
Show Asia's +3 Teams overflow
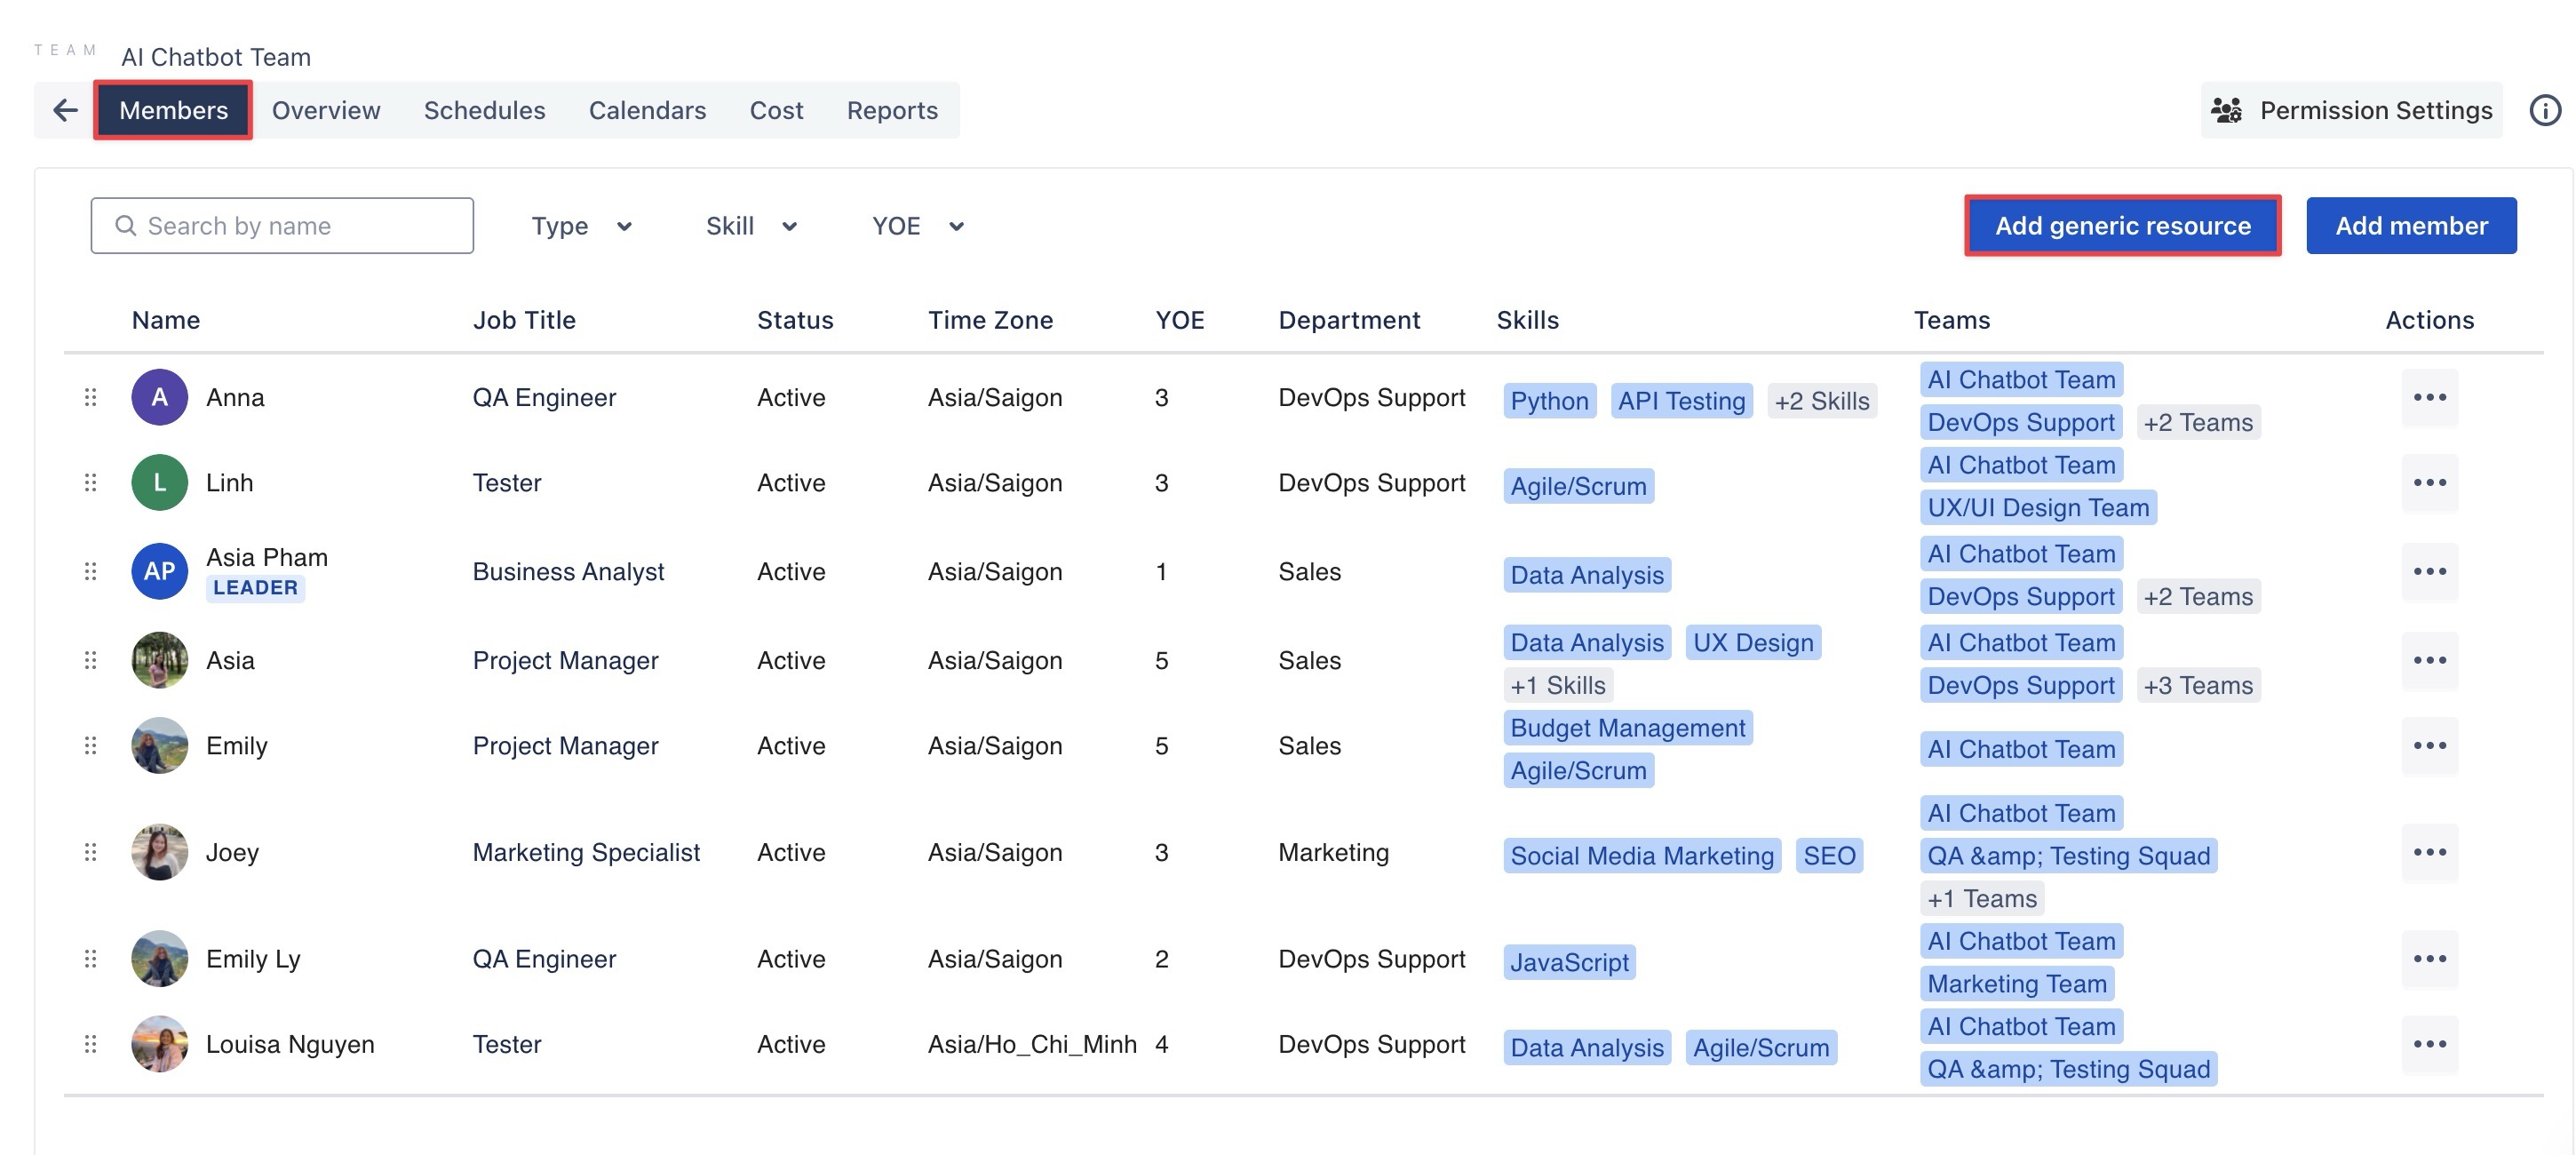coord(2197,686)
